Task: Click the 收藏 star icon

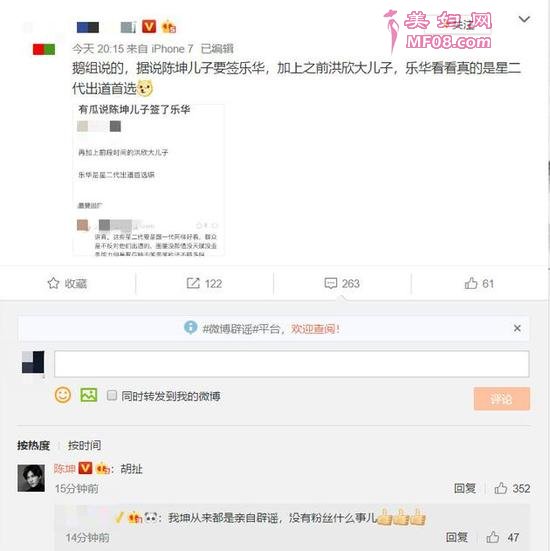Action: click(53, 283)
